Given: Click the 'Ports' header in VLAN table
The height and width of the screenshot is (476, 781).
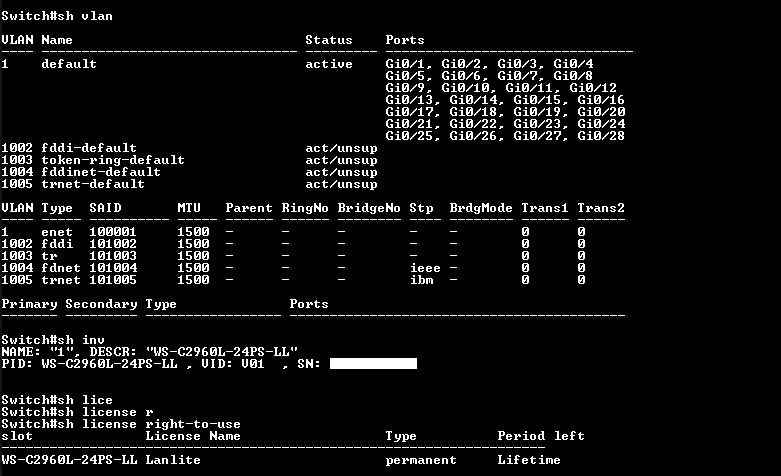Looking at the screenshot, I should click(x=404, y=40).
